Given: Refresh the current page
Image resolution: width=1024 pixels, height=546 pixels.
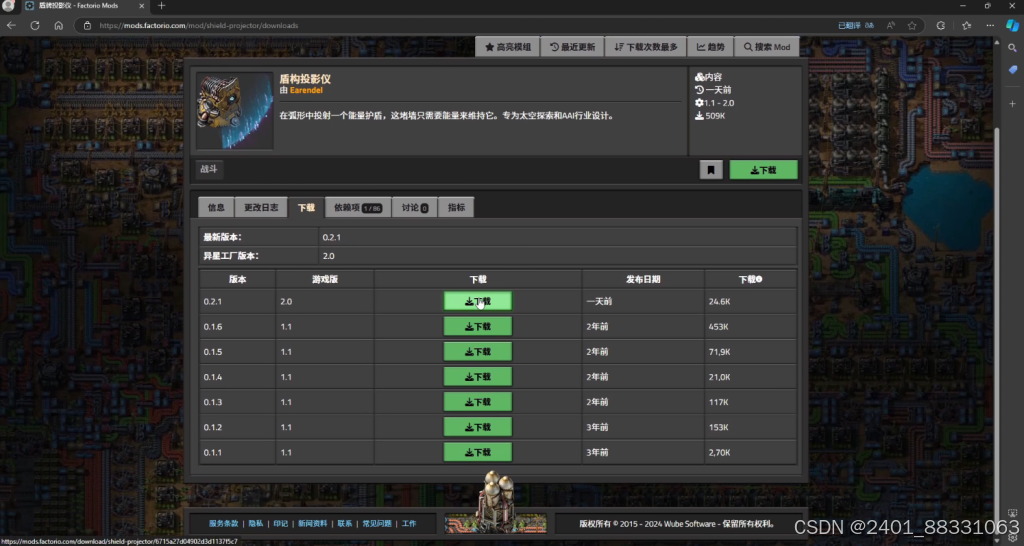Looking at the screenshot, I should tap(35, 25).
